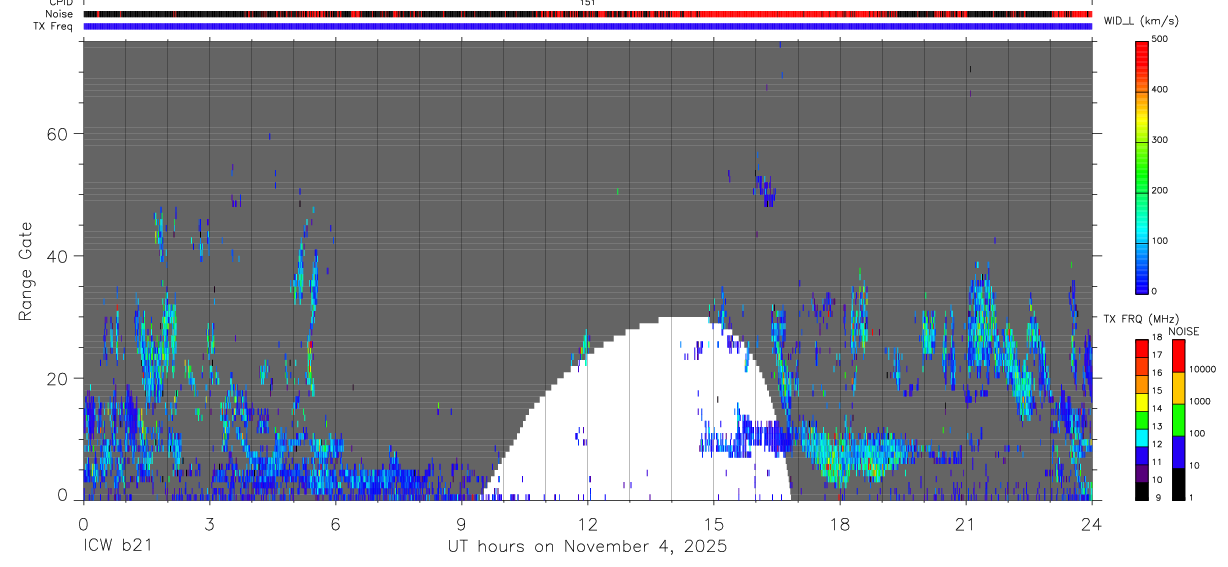Click the 300 tick on the width colorbar
The image size is (1228, 567).
click(1160, 140)
